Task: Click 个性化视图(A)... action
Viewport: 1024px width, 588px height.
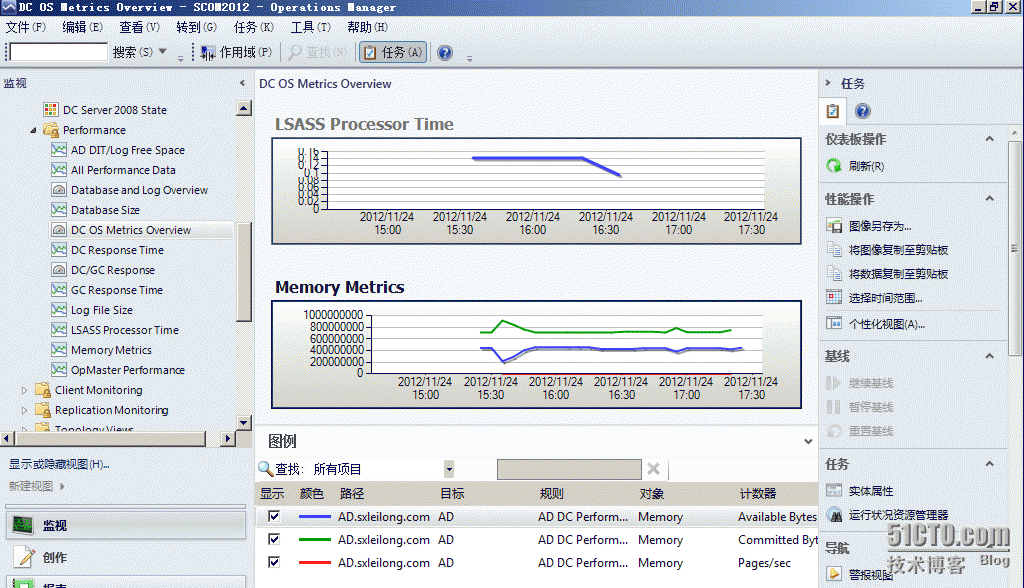Action: (x=886, y=324)
